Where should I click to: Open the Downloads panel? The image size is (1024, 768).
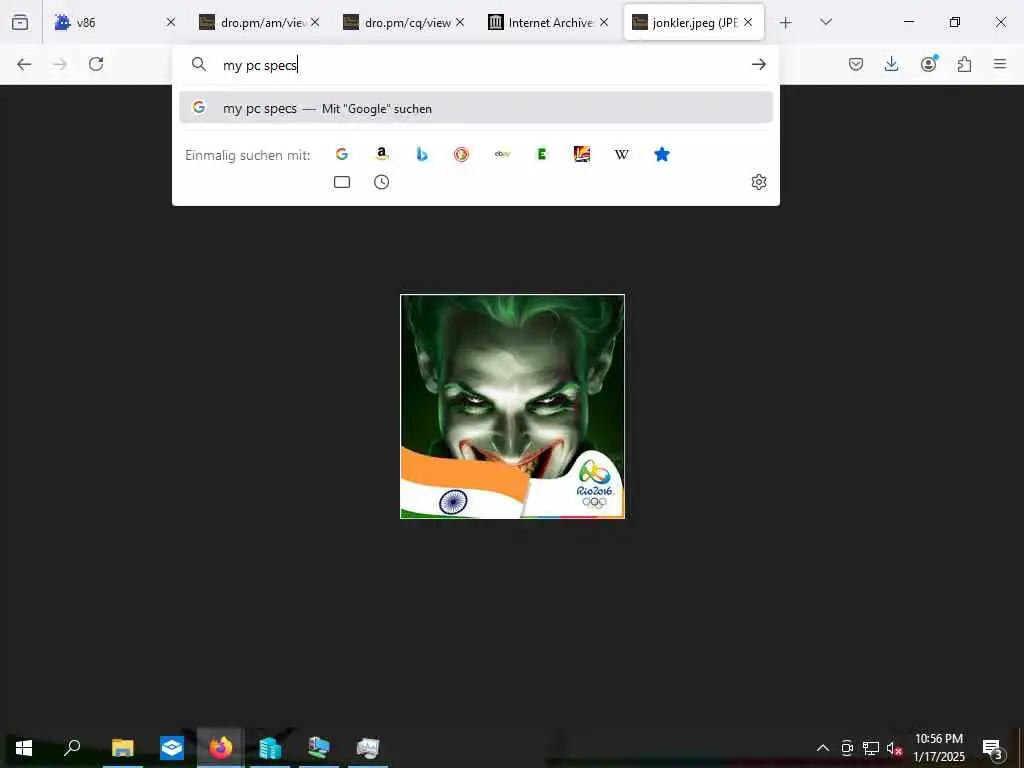click(891, 64)
